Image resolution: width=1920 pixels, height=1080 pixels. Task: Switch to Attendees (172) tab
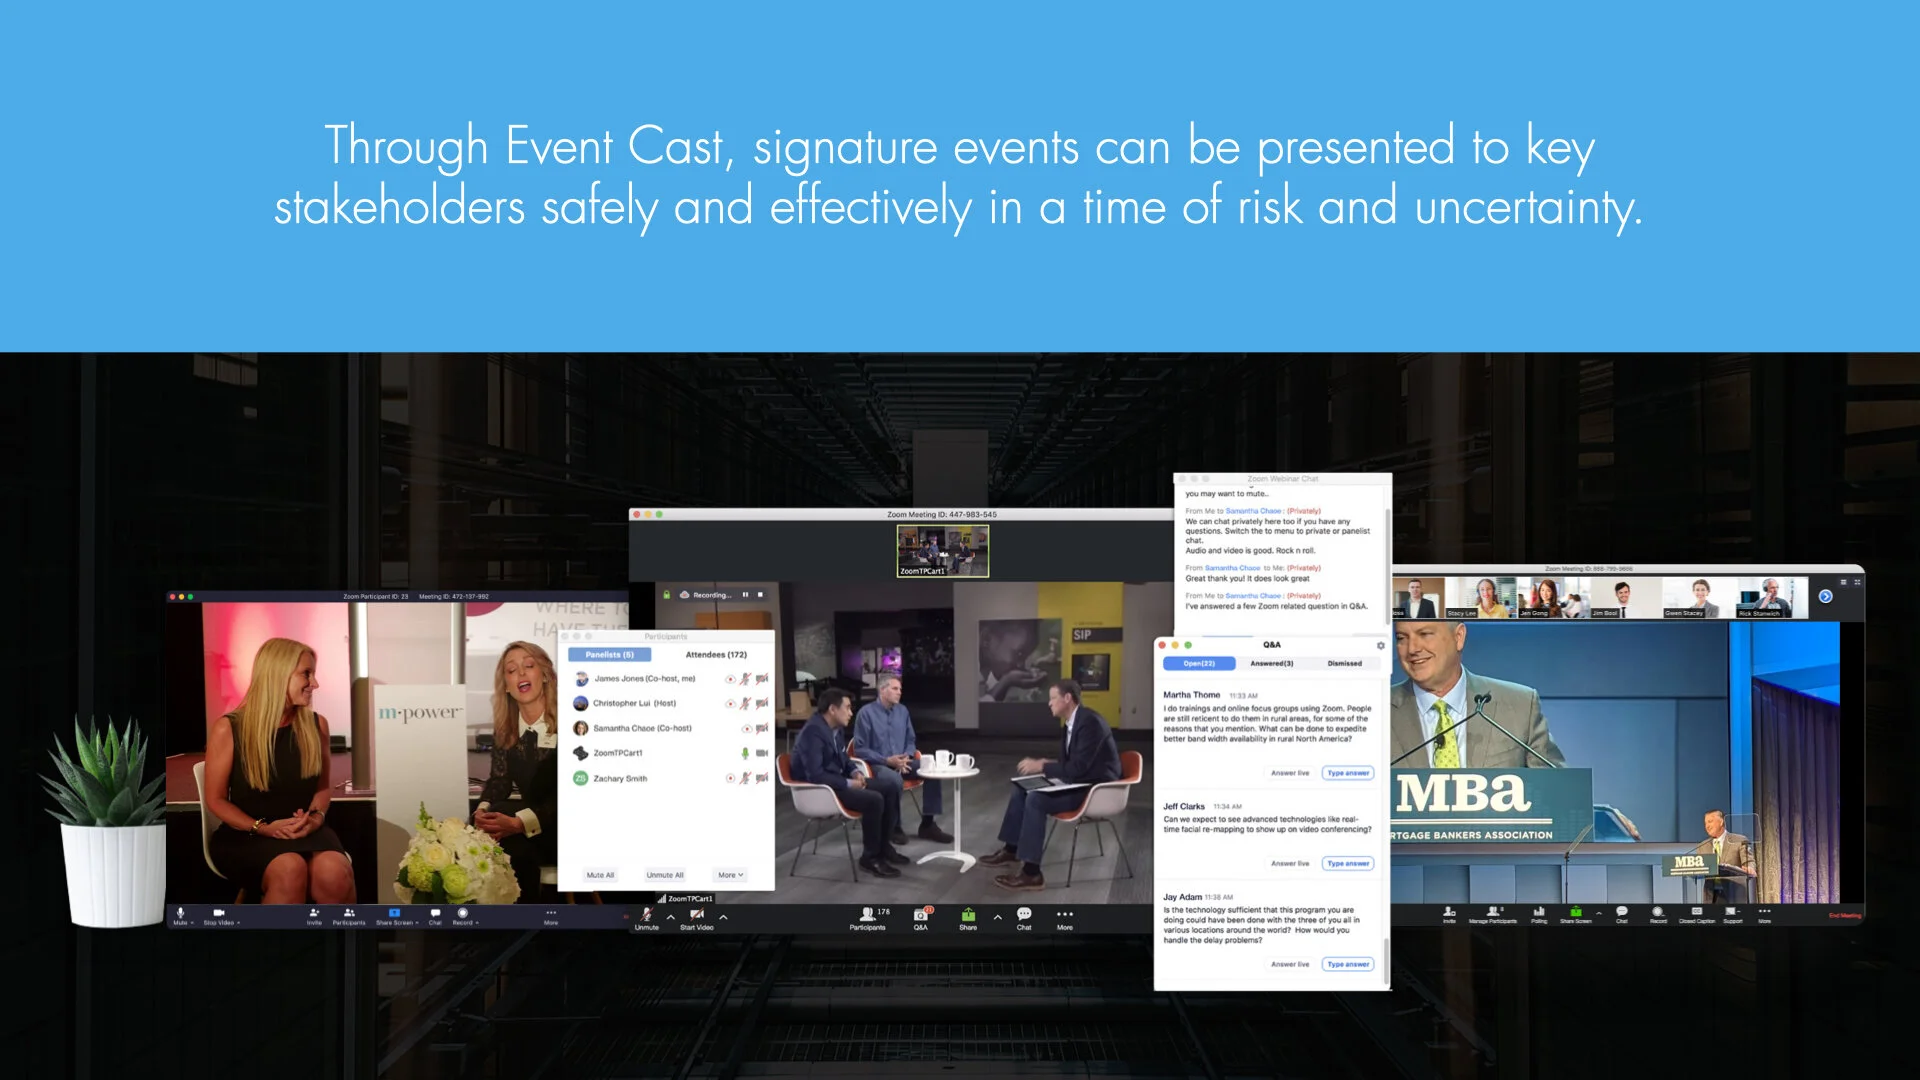[716, 655]
